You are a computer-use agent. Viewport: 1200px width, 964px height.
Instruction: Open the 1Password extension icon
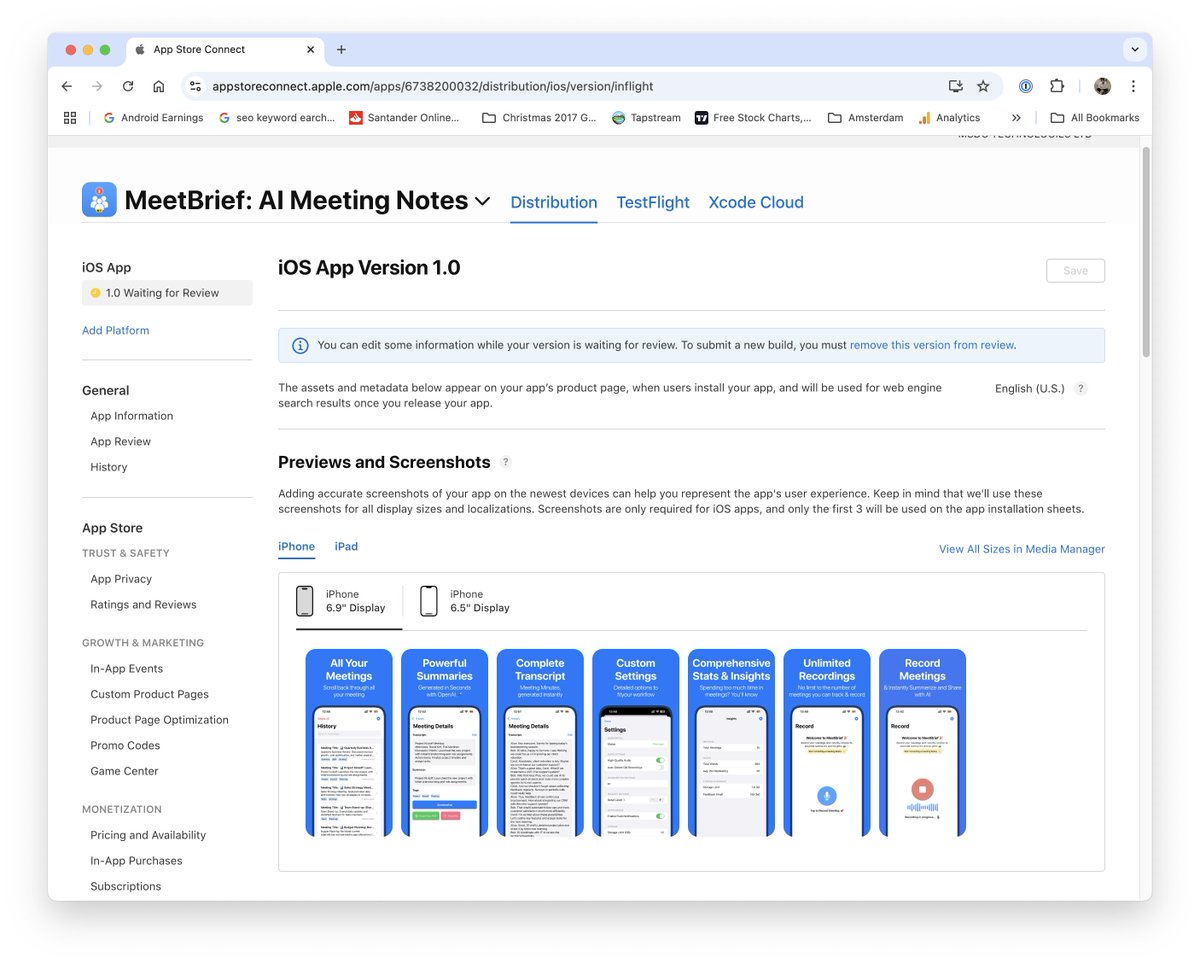[1026, 86]
